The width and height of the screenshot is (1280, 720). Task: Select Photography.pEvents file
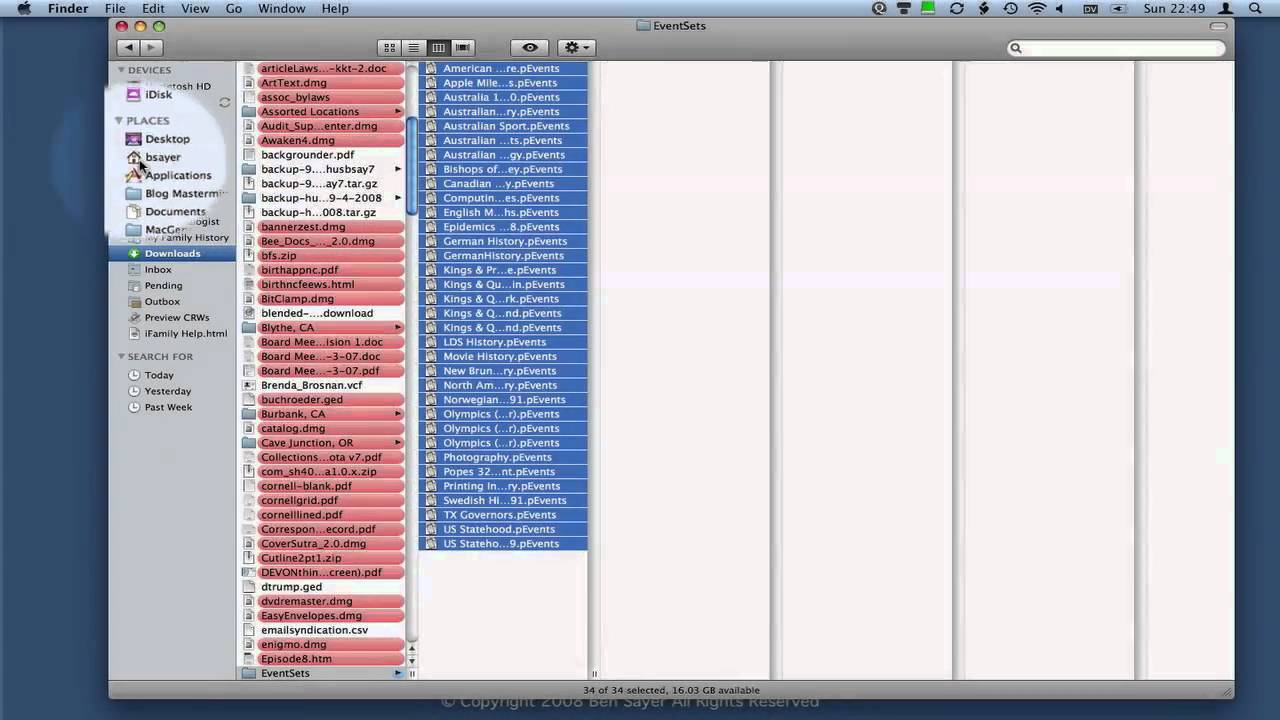[x=503, y=457]
